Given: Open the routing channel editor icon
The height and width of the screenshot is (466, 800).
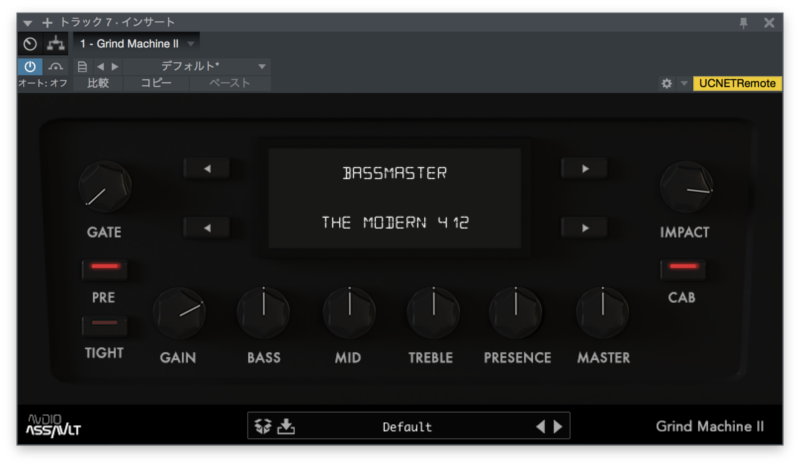Looking at the screenshot, I should pos(56,44).
